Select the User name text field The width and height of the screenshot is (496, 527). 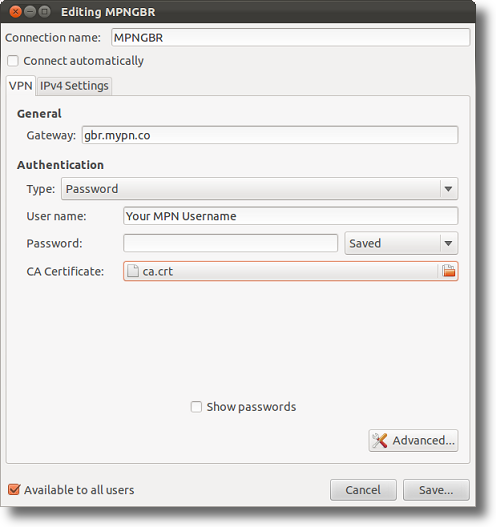[x=290, y=216]
